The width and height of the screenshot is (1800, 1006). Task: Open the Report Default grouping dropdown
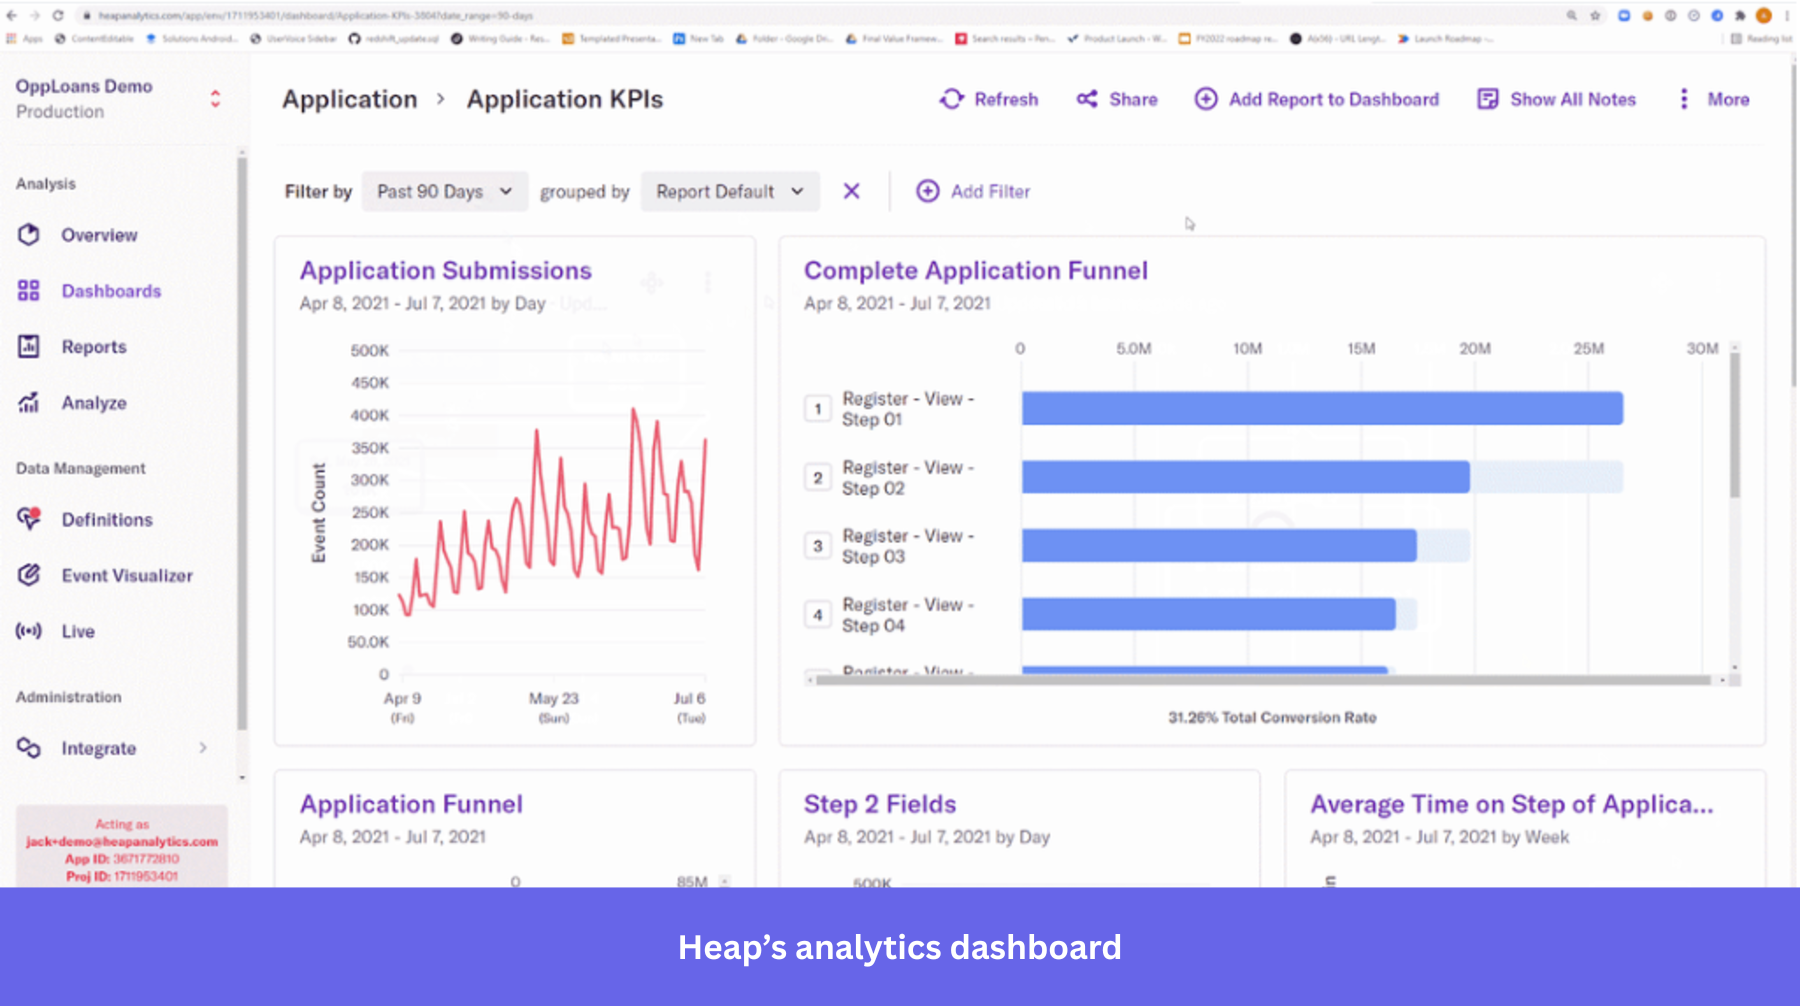click(x=730, y=191)
